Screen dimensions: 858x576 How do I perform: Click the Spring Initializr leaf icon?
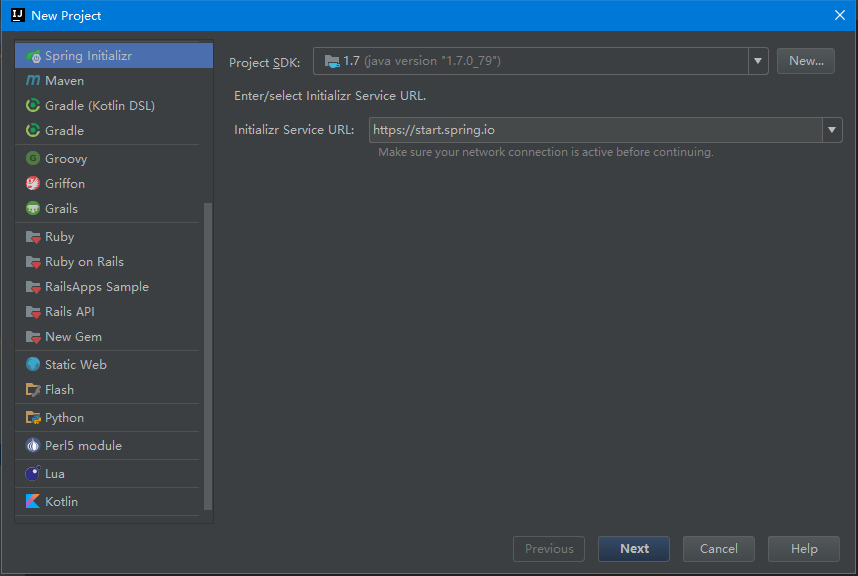[x=33, y=56]
